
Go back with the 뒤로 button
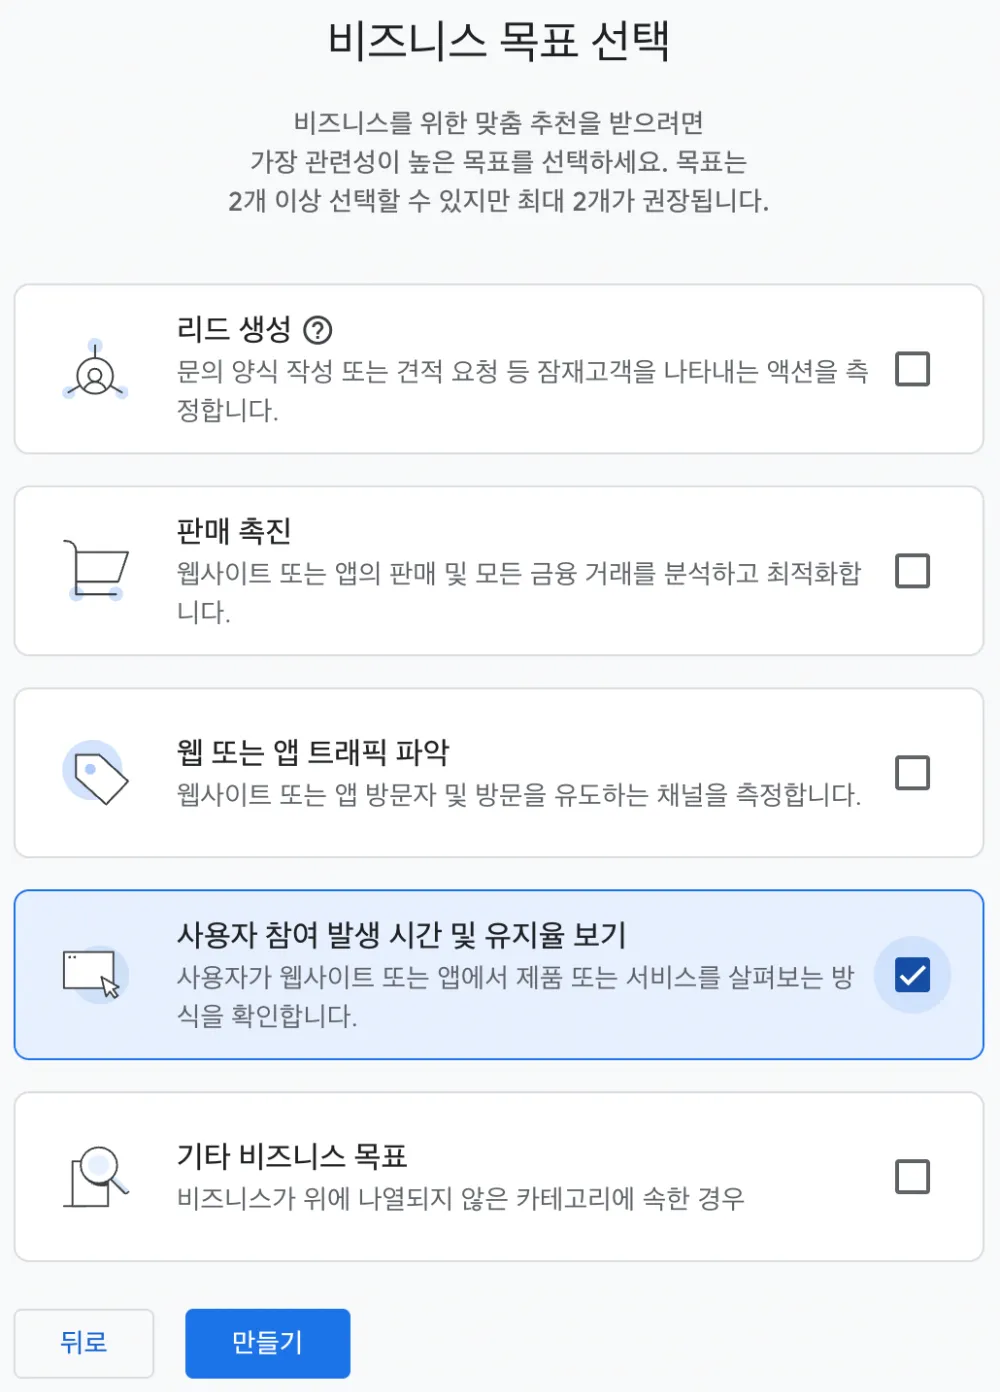point(84,1343)
